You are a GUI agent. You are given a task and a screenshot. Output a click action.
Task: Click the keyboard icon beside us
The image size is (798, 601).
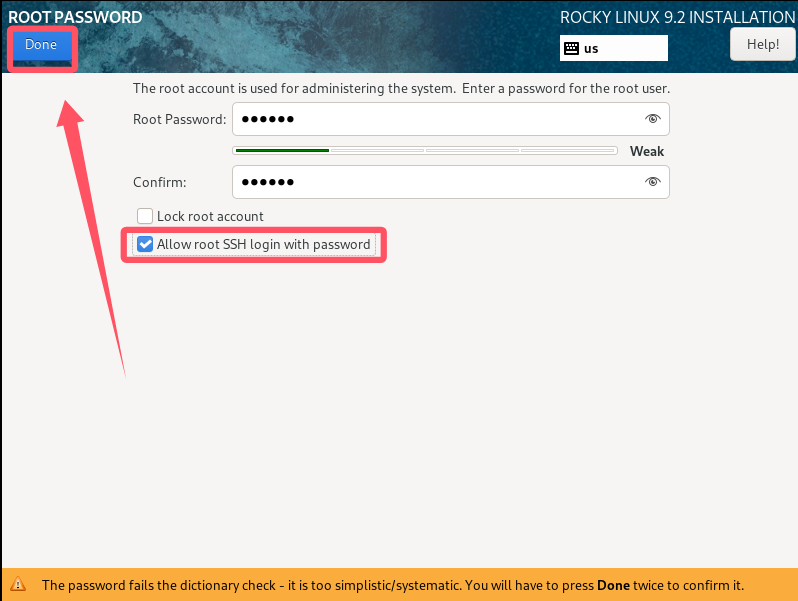tap(572, 48)
